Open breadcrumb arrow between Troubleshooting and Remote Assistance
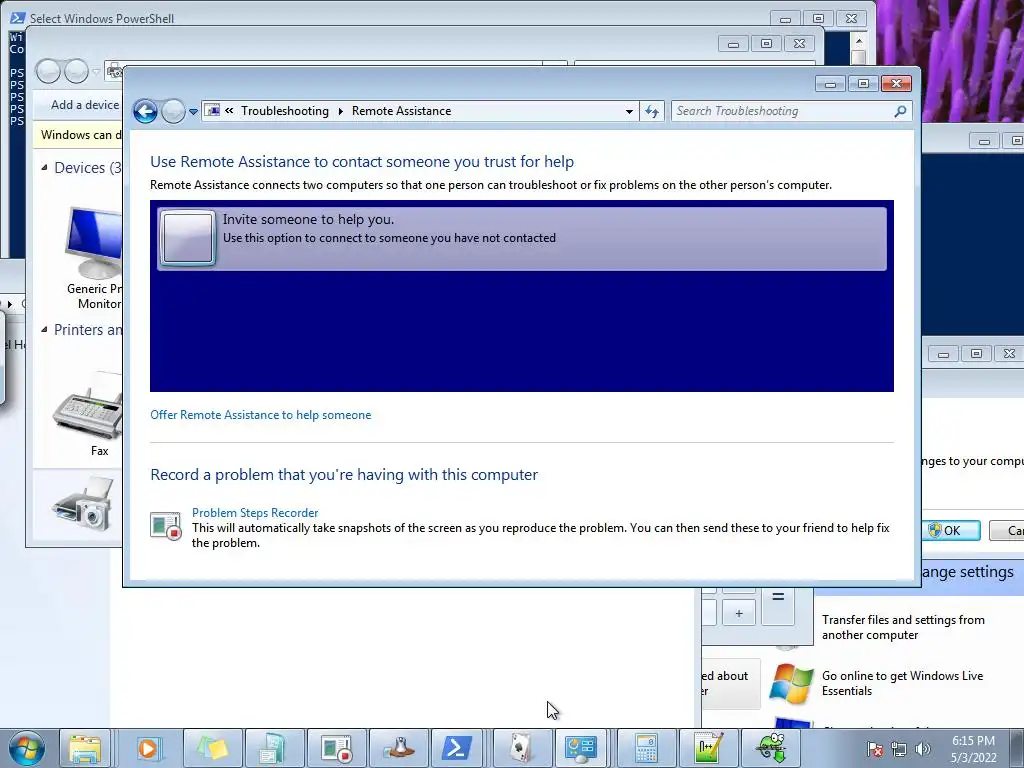Viewport: 1024px width, 768px height. click(x=340, y=111)
